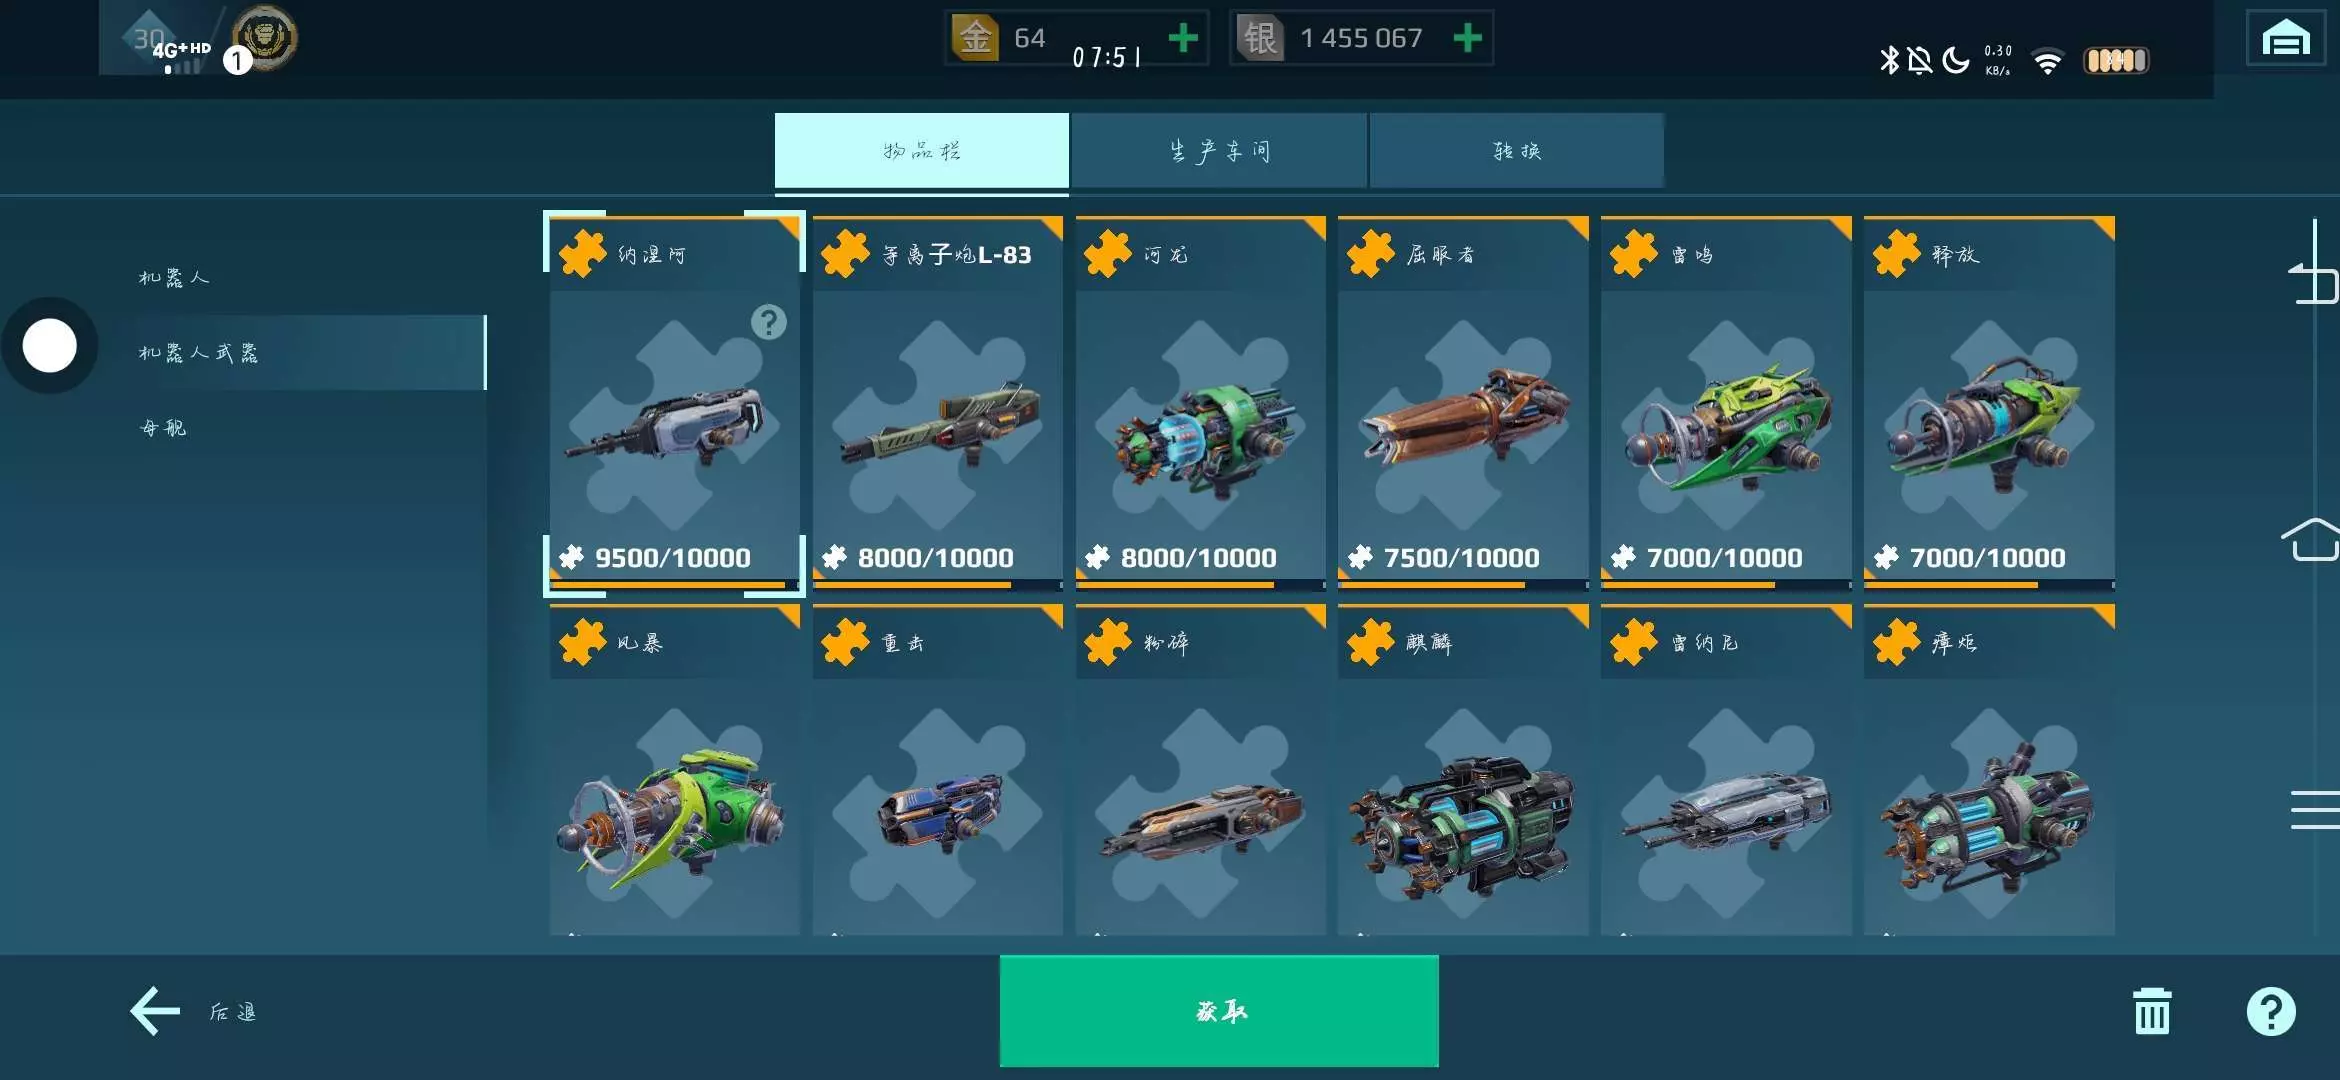The image size is (2340, 1080).
Task: Add gold with the green plus
Action: point(1183,38)
